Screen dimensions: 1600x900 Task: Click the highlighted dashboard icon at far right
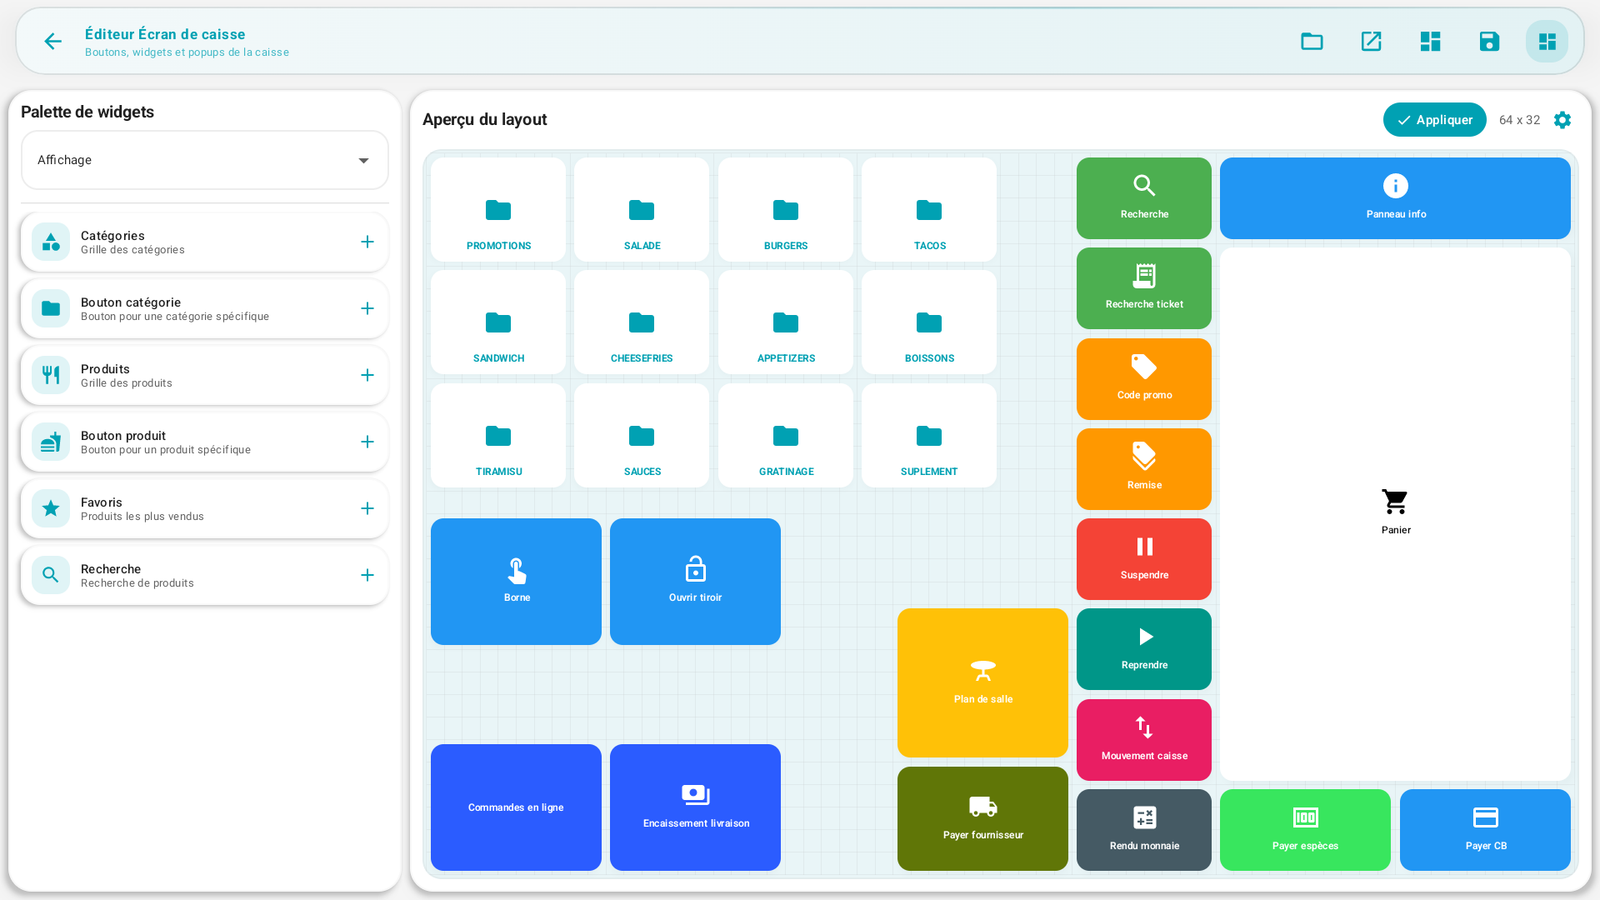(x=1547, y=41)
